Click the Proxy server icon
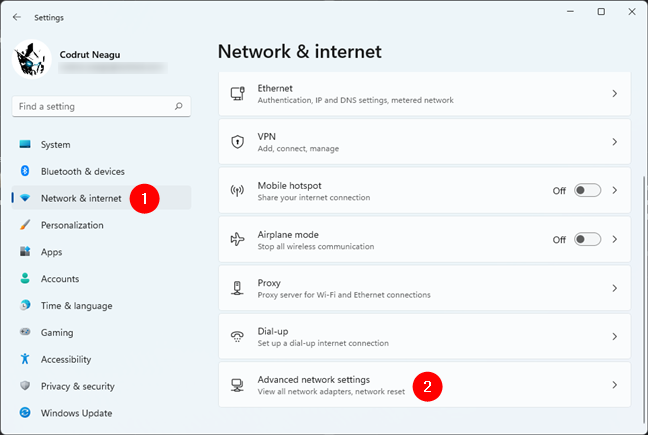This screenshot has height=435, width=648. pyautogui.click(x=237, y=288)
